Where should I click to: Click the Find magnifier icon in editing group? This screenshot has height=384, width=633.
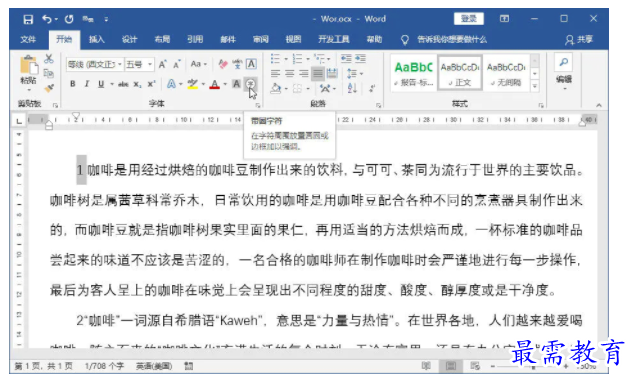564,62
